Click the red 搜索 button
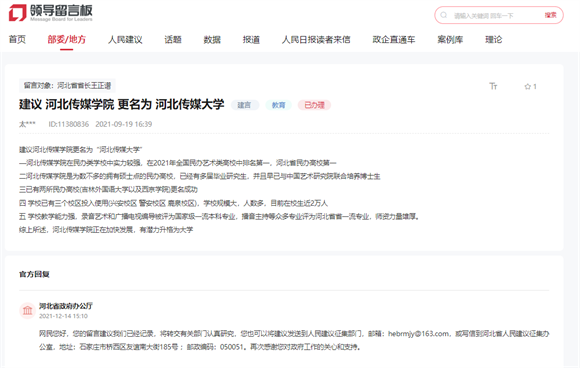Viewport: 580px width, 368px height. [x=550, y=15]
